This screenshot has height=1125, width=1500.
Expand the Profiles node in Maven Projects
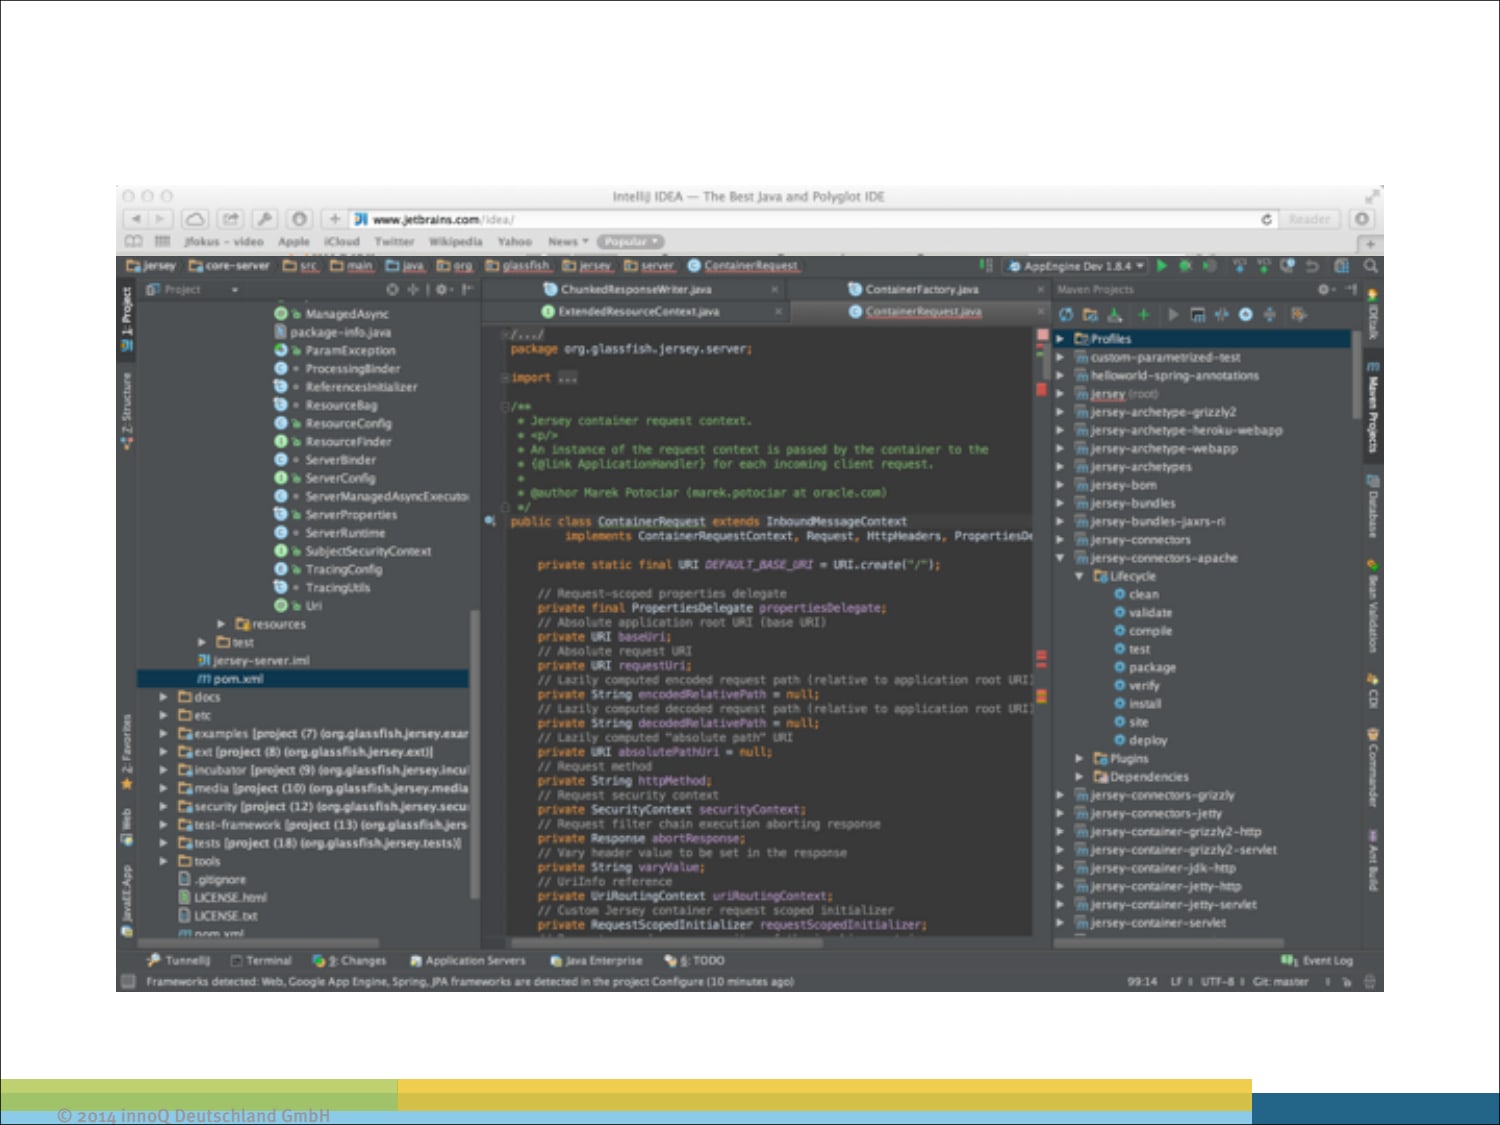pos(1060,339)
